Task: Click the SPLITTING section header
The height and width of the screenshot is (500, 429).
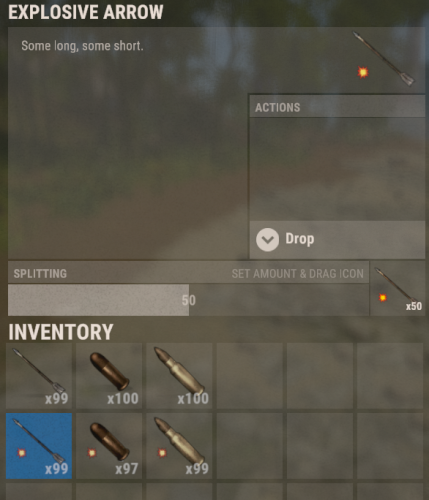Action: [188, 273]
